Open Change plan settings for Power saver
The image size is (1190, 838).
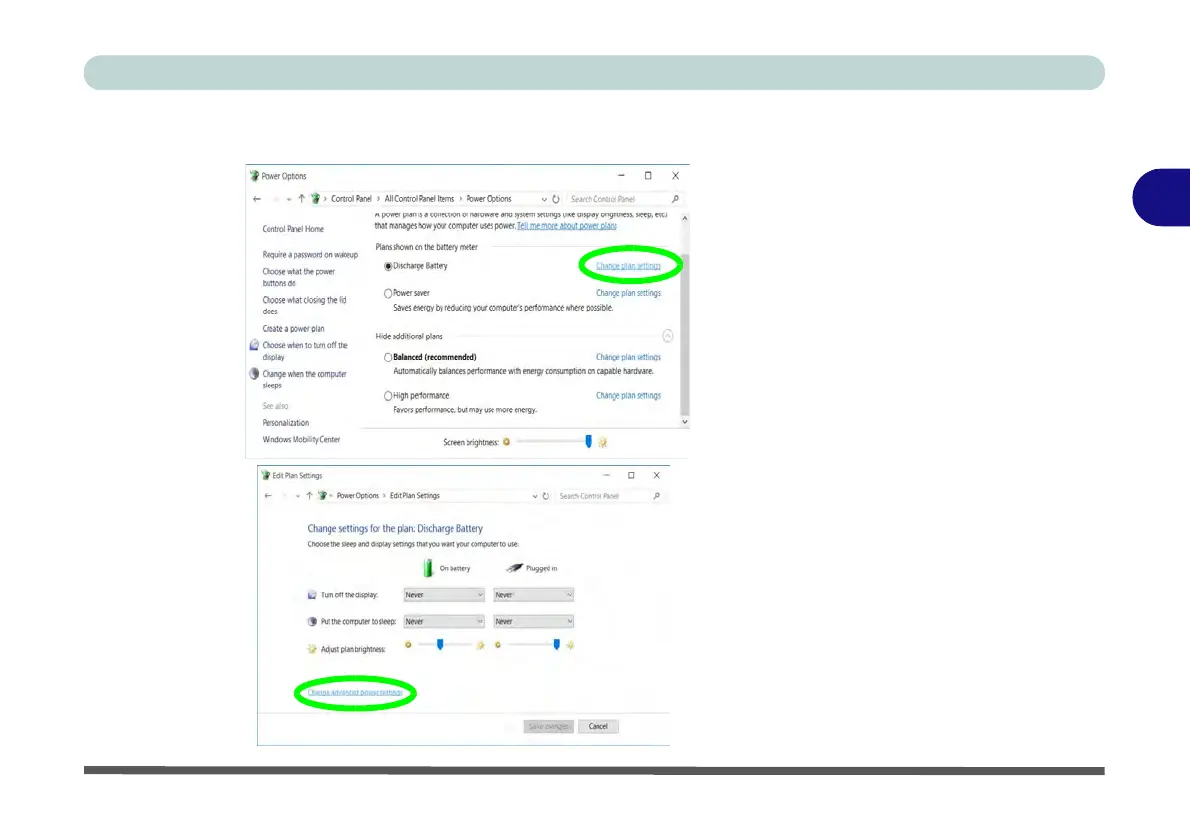(x=628, y=293)
